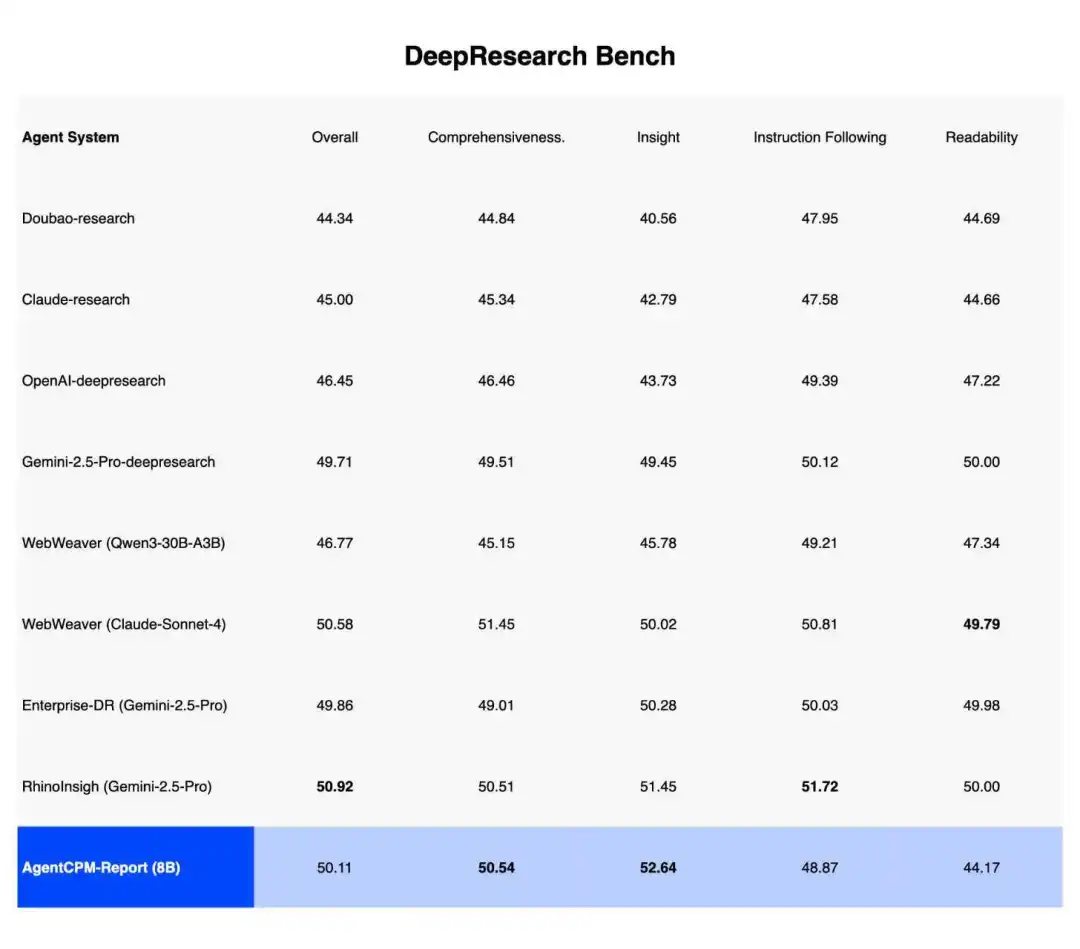Image resolution: width=1080 pixels, height=949 pixels.
Task: Select the Agent System column header
Action: [69, 137]
